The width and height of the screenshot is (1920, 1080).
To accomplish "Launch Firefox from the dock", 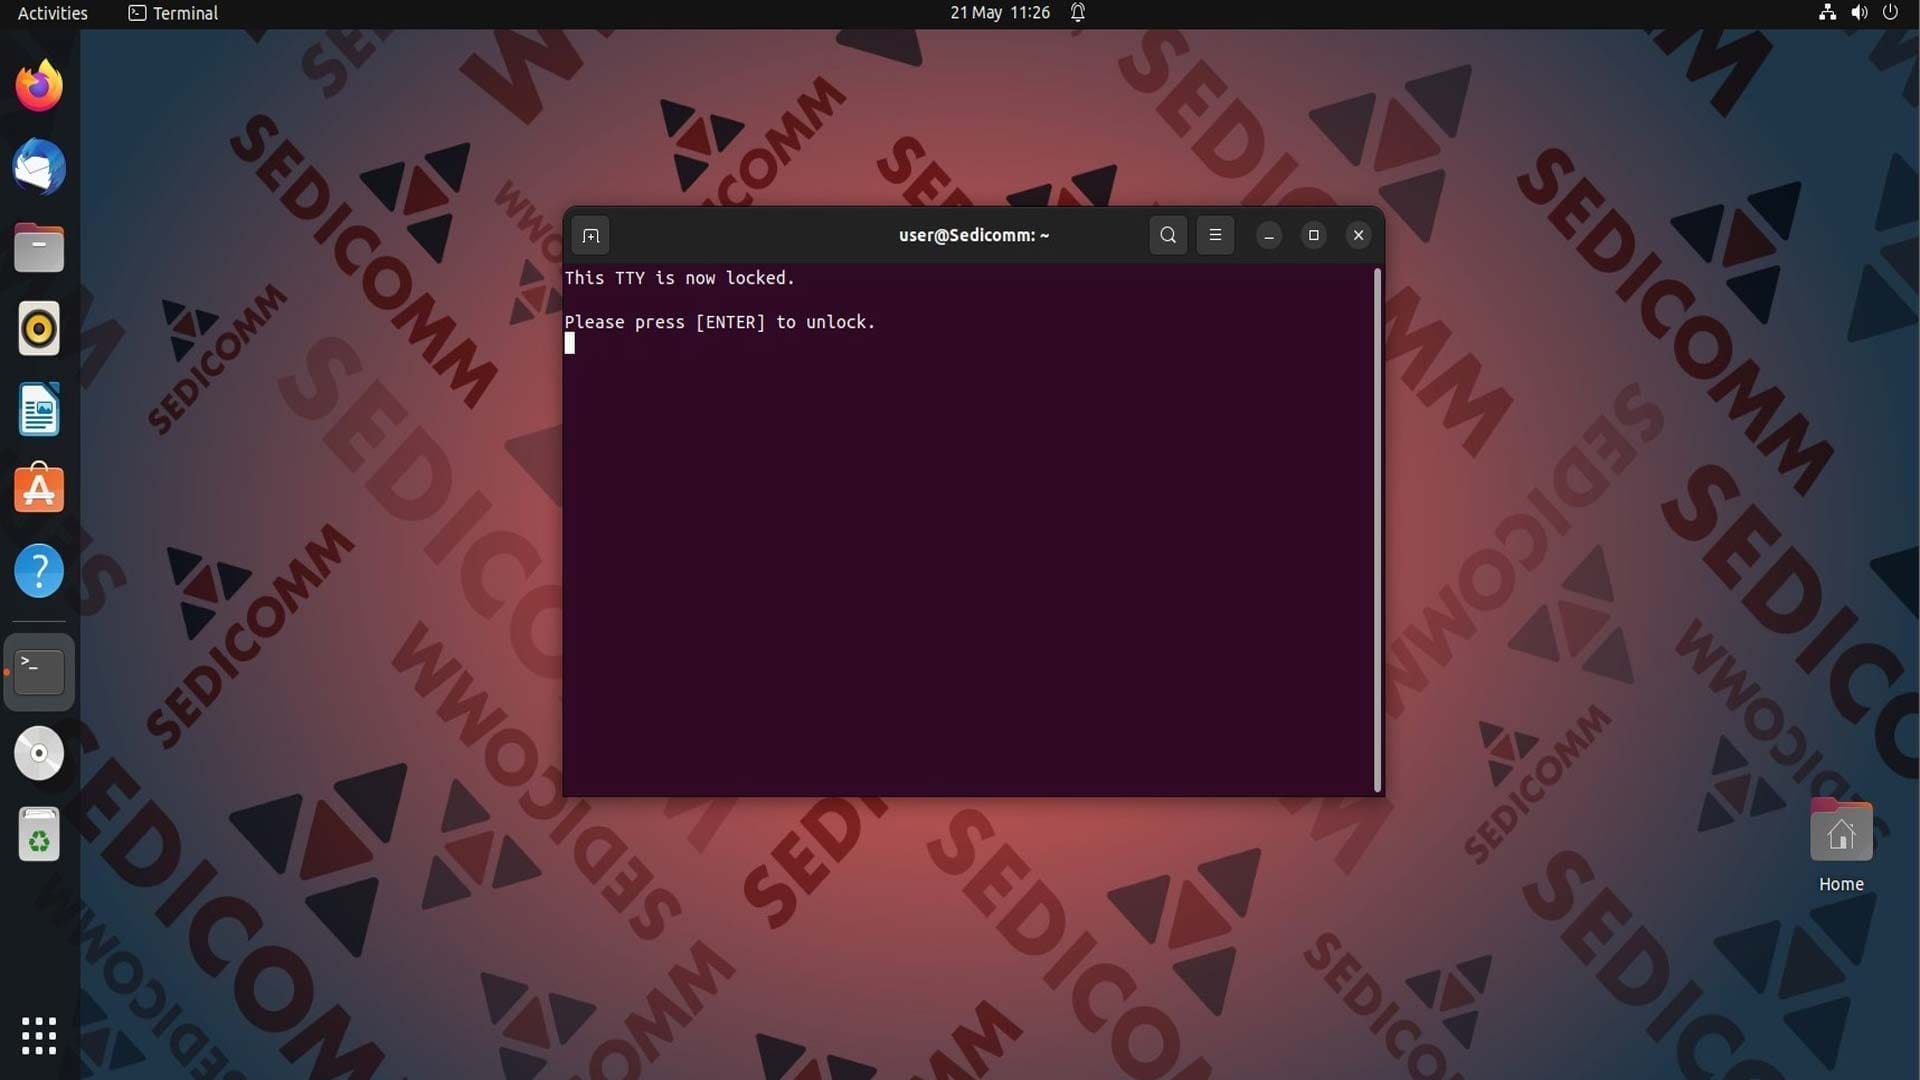I will click(x=39, y=86).
